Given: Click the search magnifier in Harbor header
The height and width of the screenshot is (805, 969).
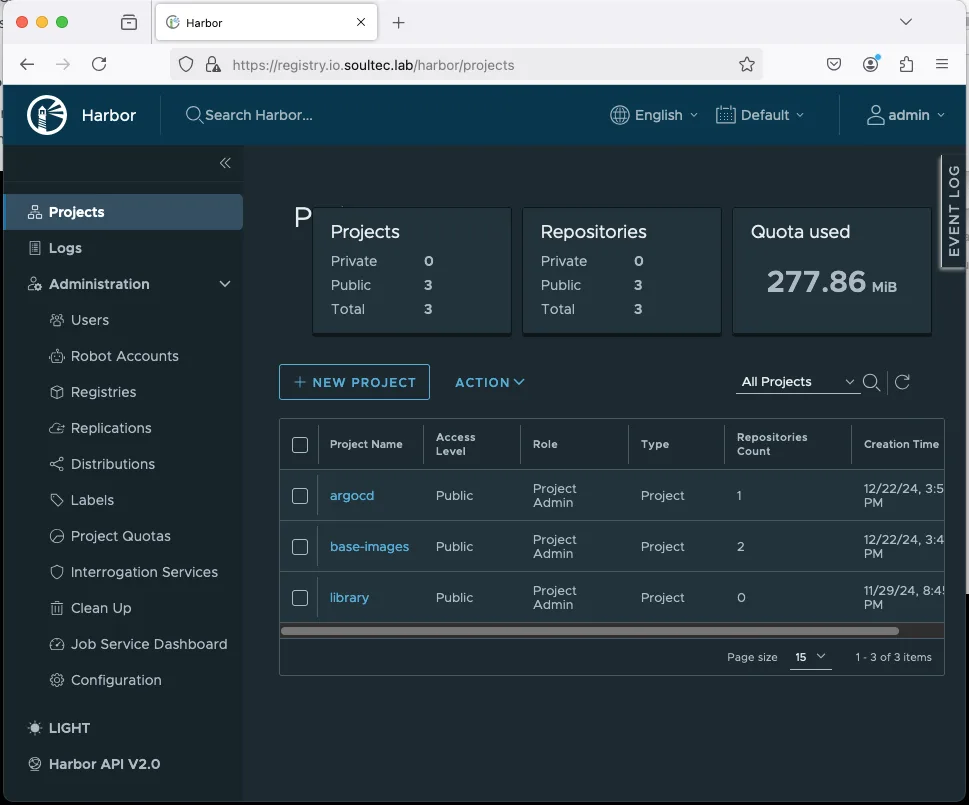Looking at the screenshot, I should coord(193,115).
